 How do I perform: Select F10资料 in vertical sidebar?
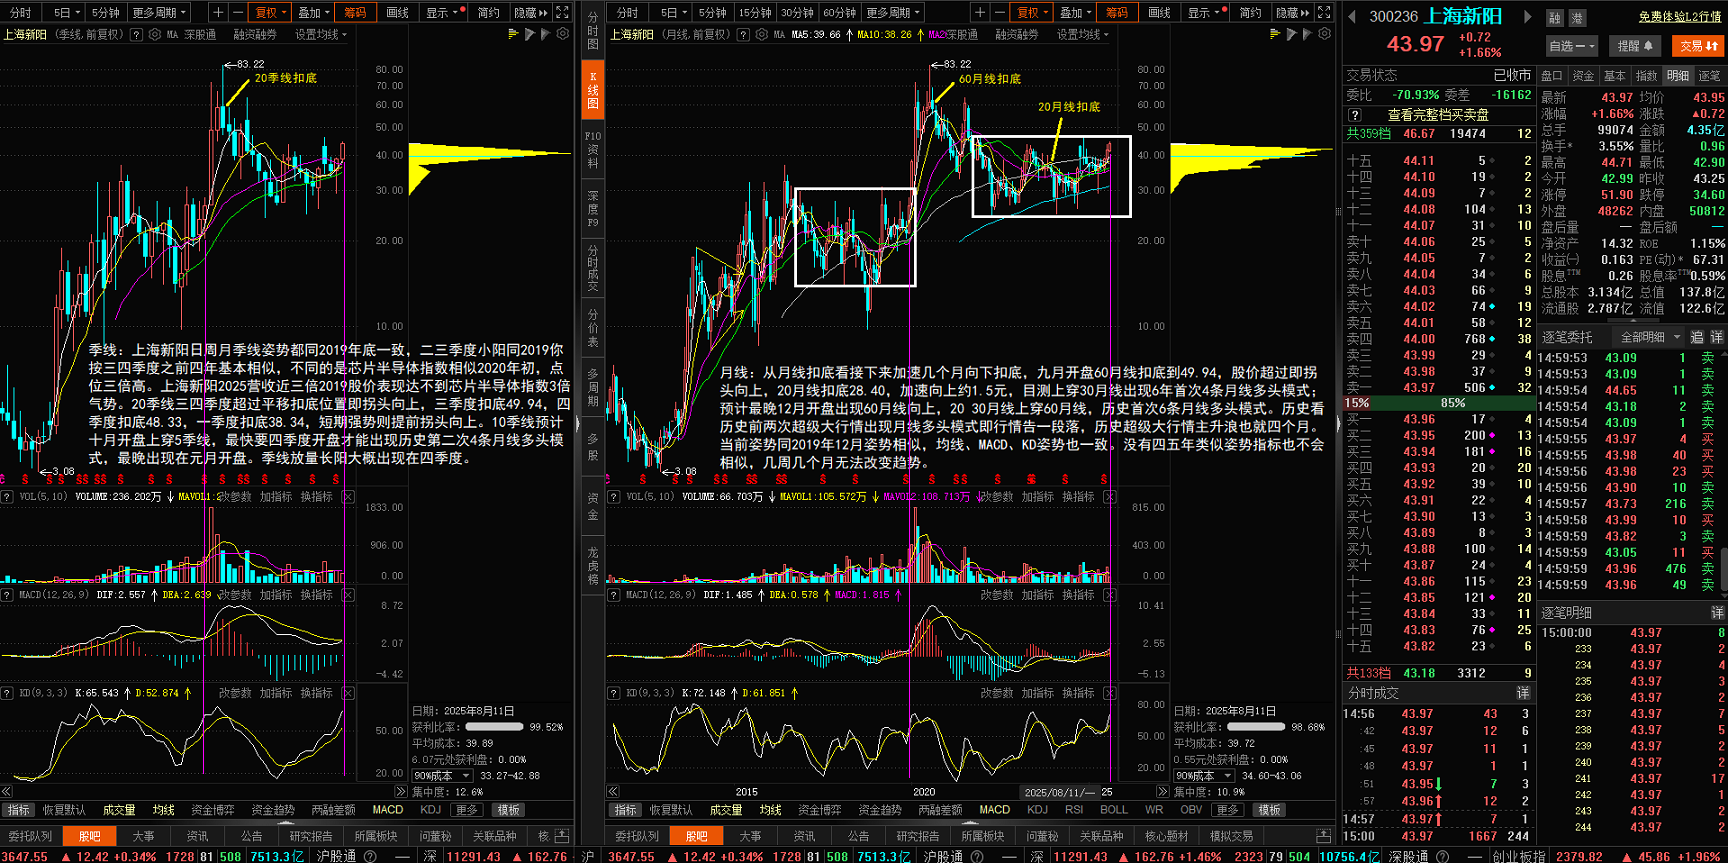(593, 149)
